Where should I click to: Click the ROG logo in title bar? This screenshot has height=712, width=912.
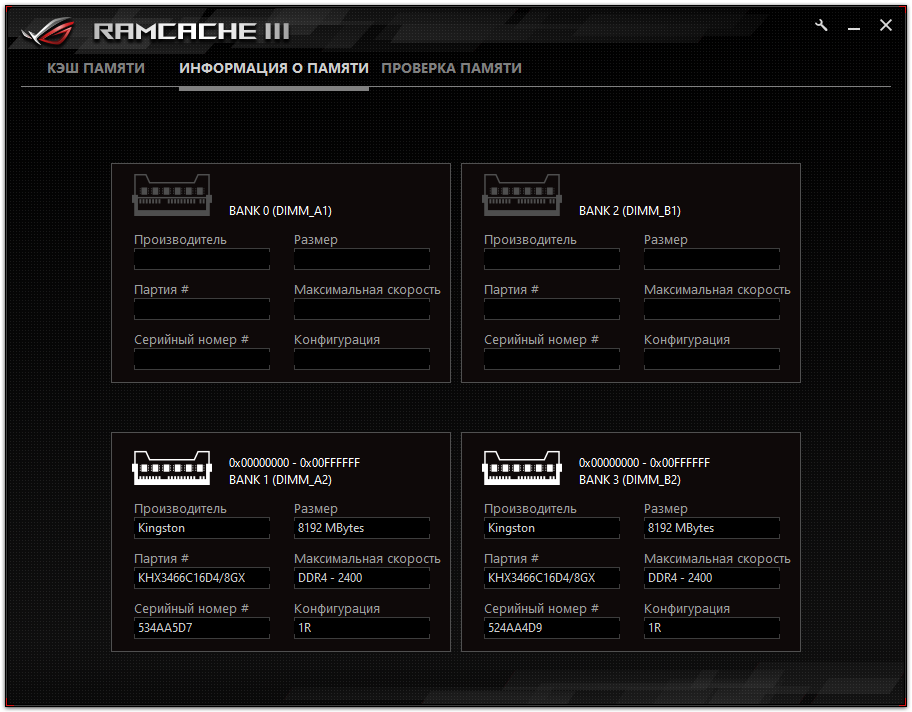coord(48,31)
